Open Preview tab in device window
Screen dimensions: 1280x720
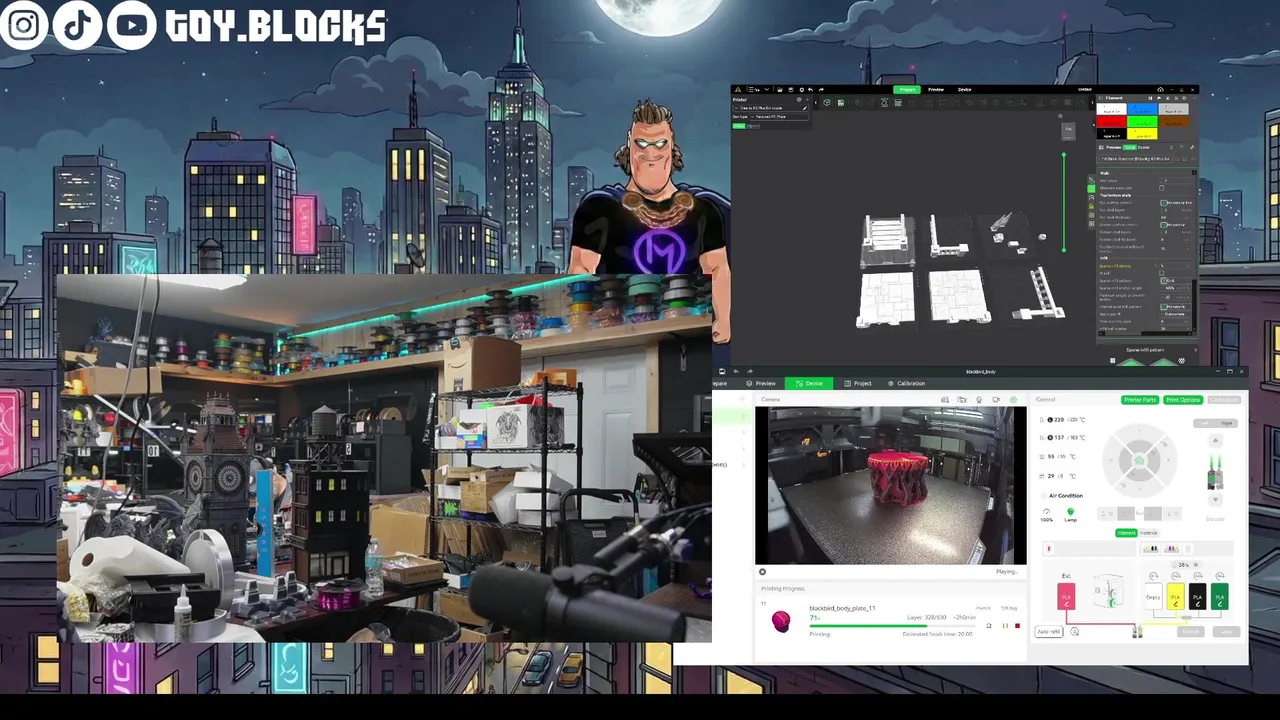(760, 384)
